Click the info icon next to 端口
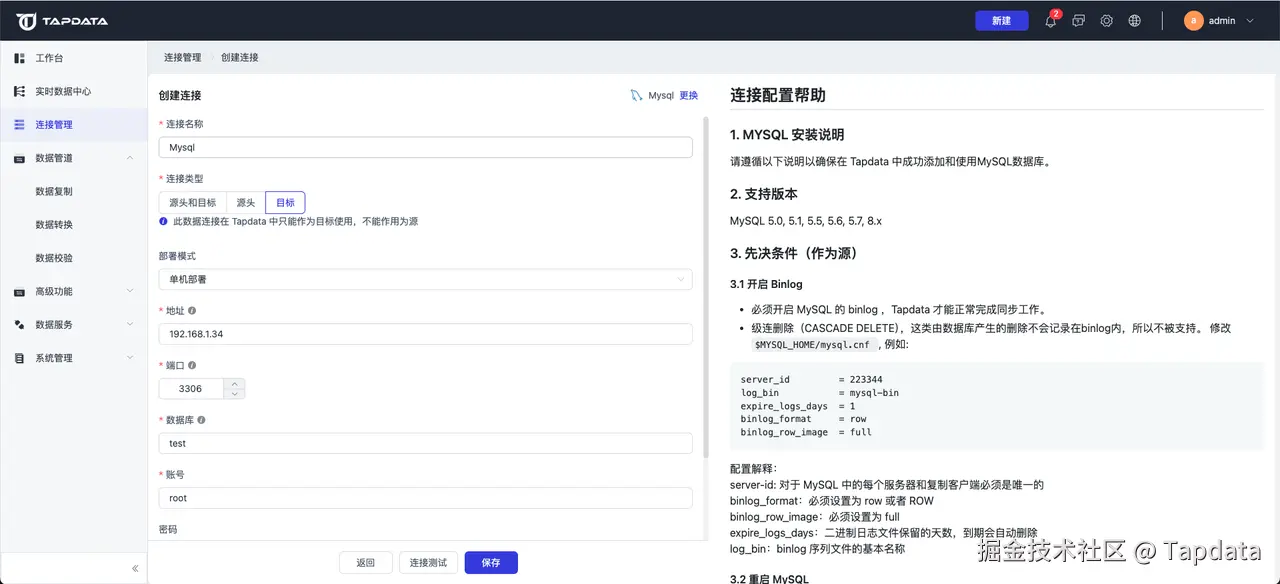The width and height of the screenshot is (1280, 584). [192, 366]
